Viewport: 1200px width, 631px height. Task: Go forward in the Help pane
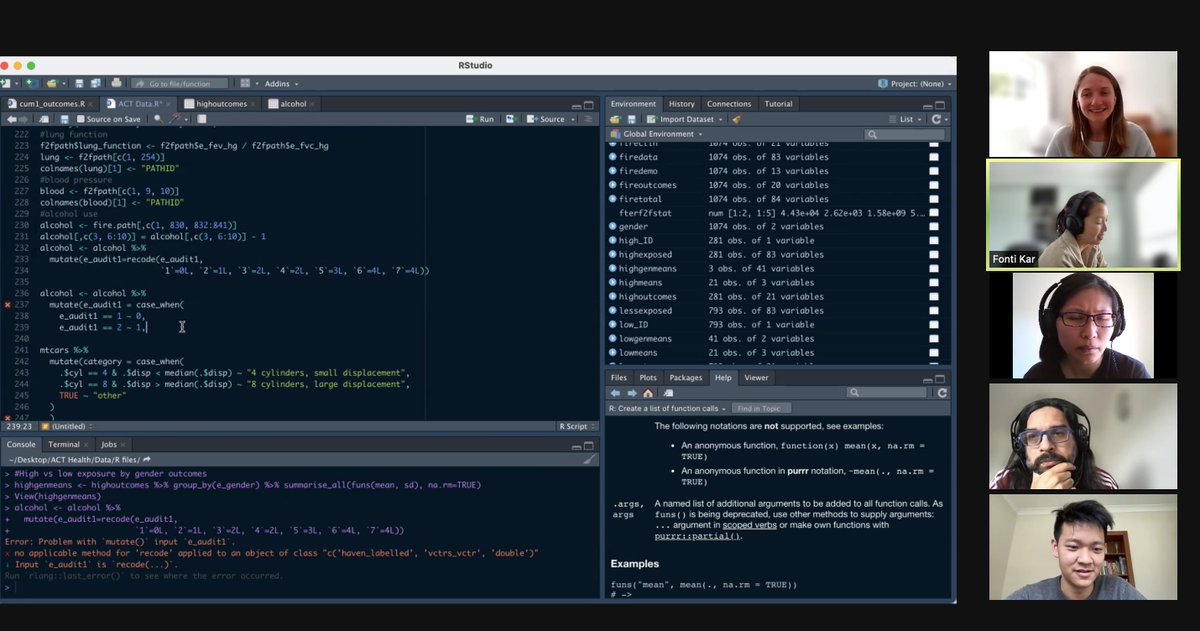point(631,393)
